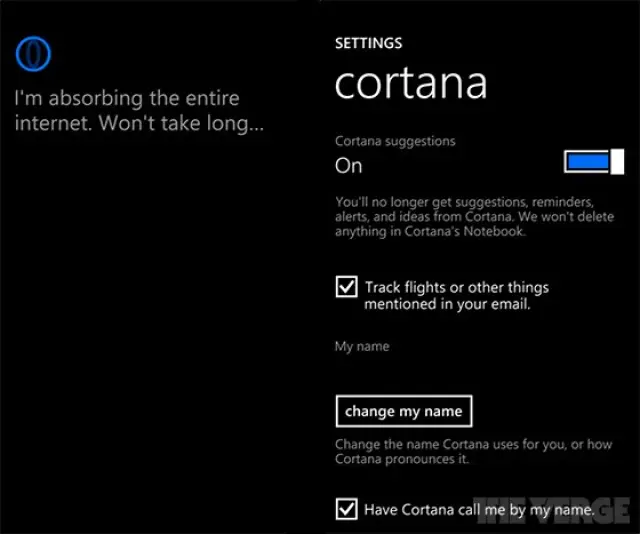
Task: Click the blue filled area of switch
Action: [x=586, y=162]
